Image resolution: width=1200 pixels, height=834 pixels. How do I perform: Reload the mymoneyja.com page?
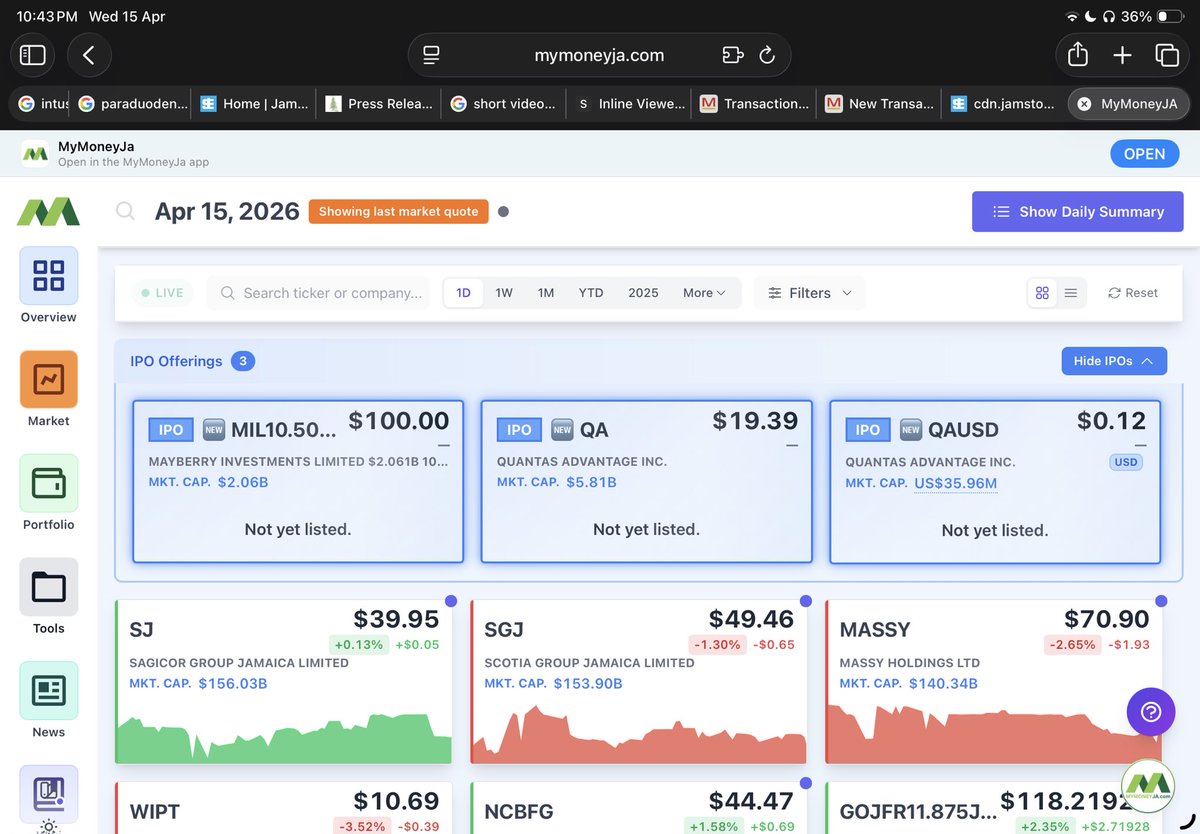[x=767, y=55]
